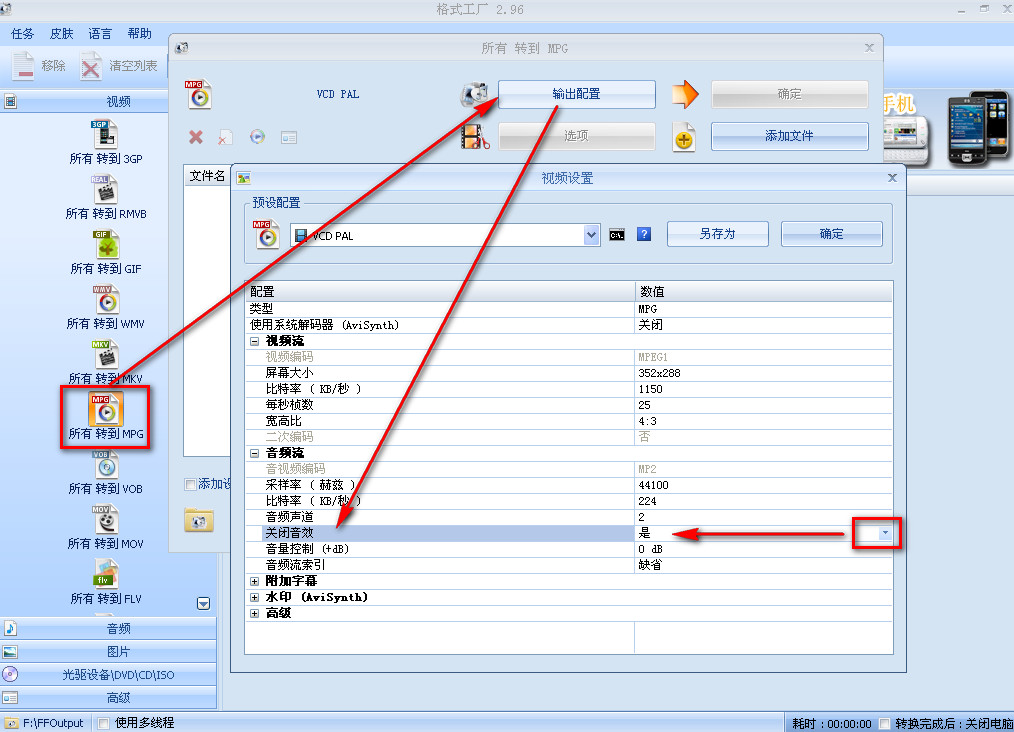Click the red X remove icon in file list toolbar
This screenshot has height=732, width=1014.
196,137
